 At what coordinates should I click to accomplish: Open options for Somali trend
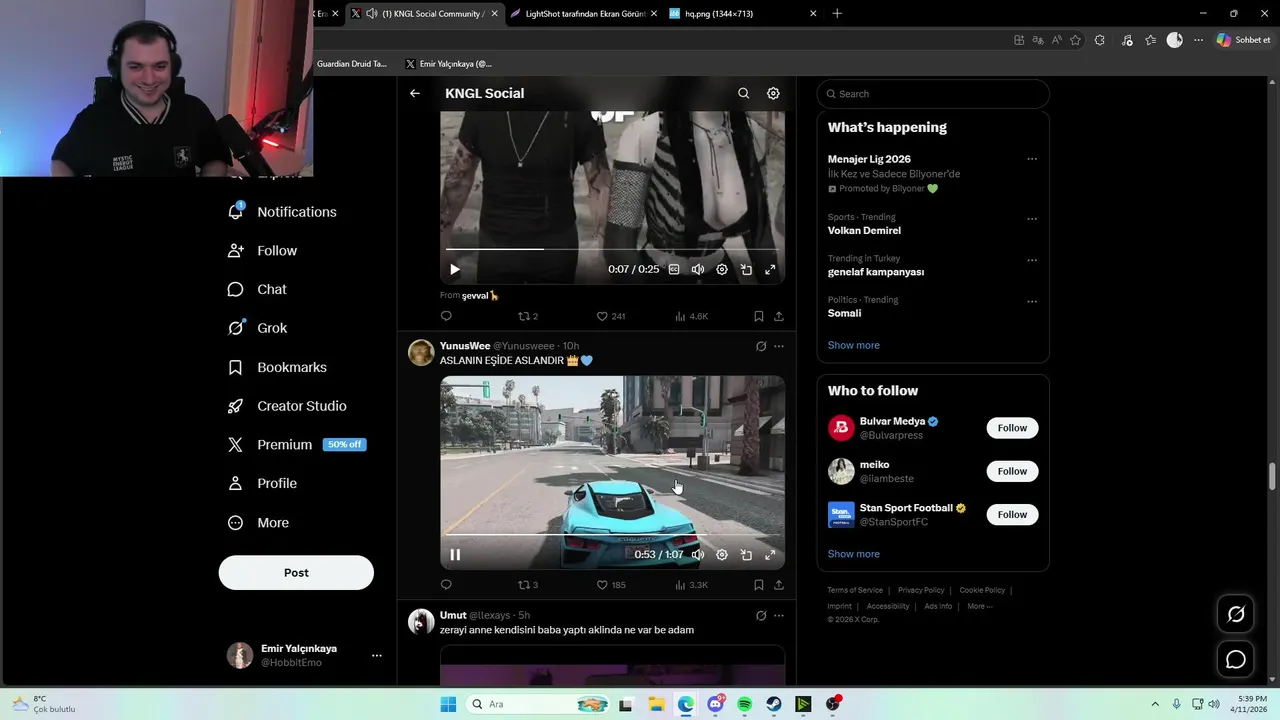[1032, 301]
